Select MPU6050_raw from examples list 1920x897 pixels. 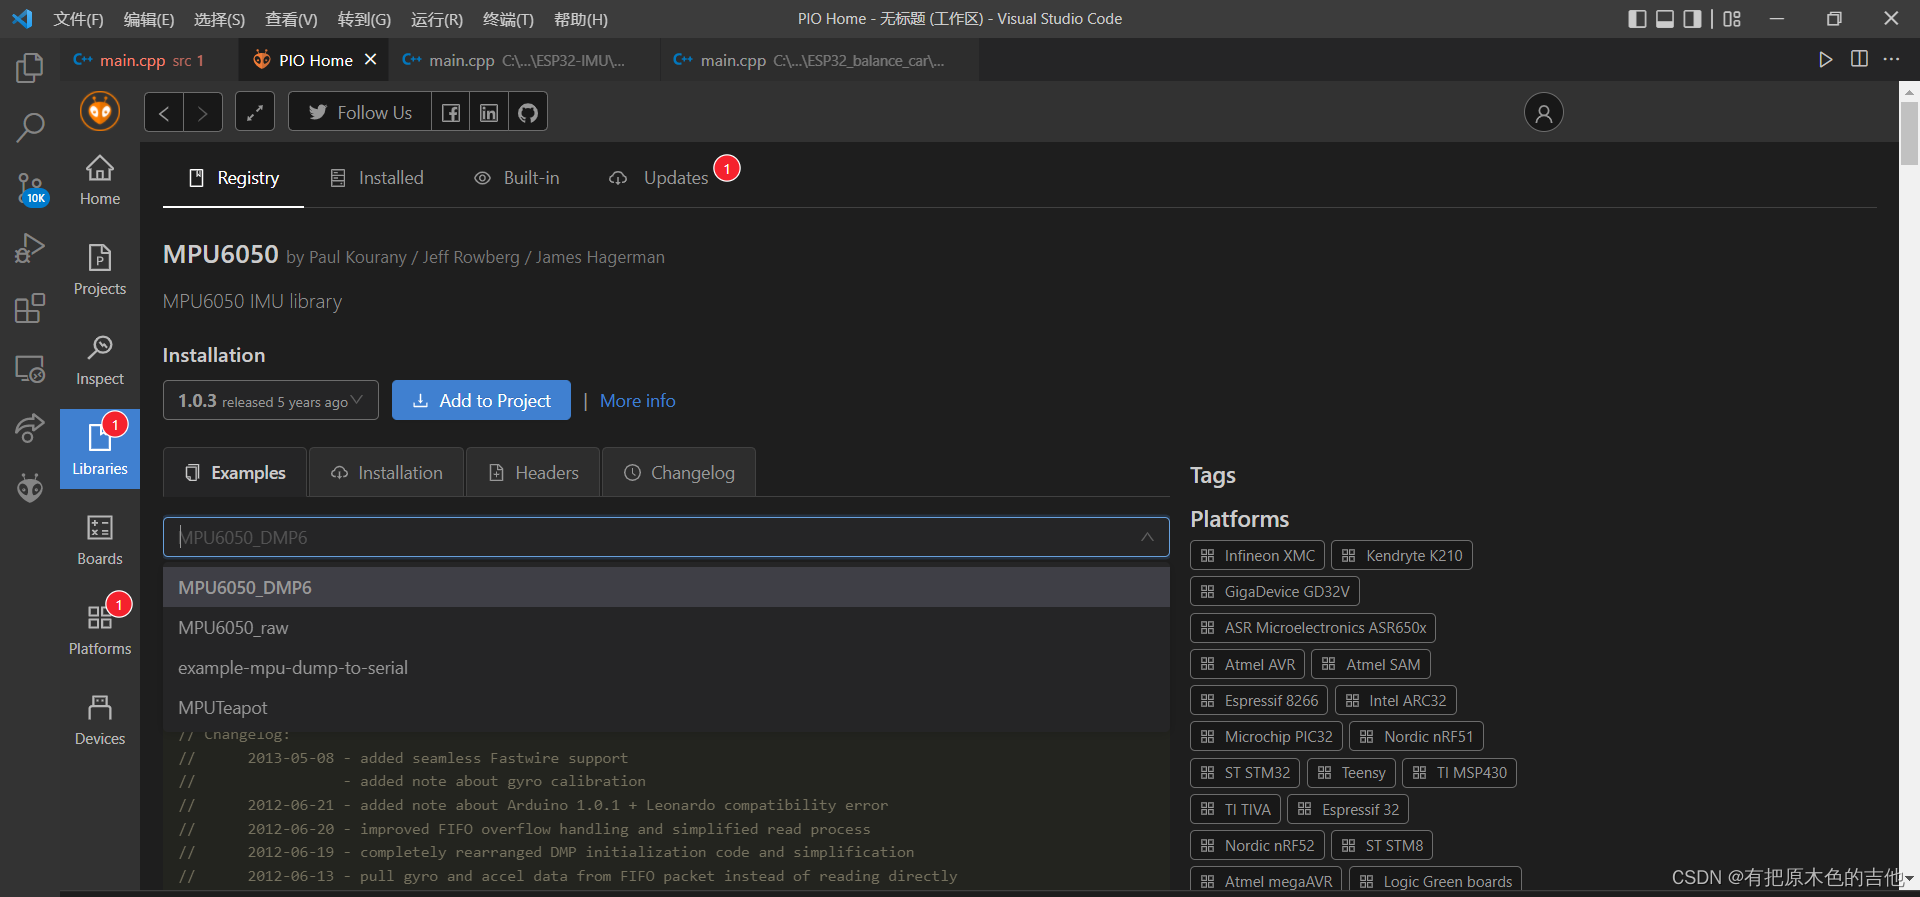(x=666, y=627)
